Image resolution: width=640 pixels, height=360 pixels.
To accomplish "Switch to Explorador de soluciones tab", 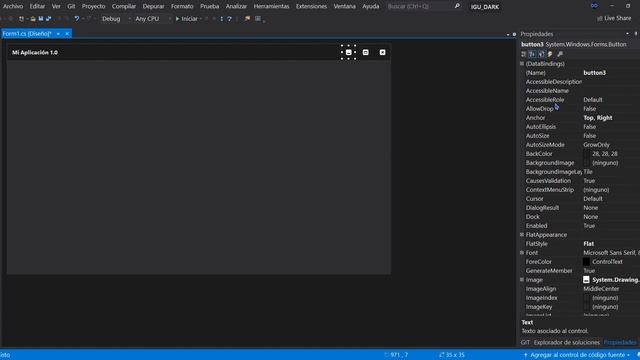I will pos(567,342).
